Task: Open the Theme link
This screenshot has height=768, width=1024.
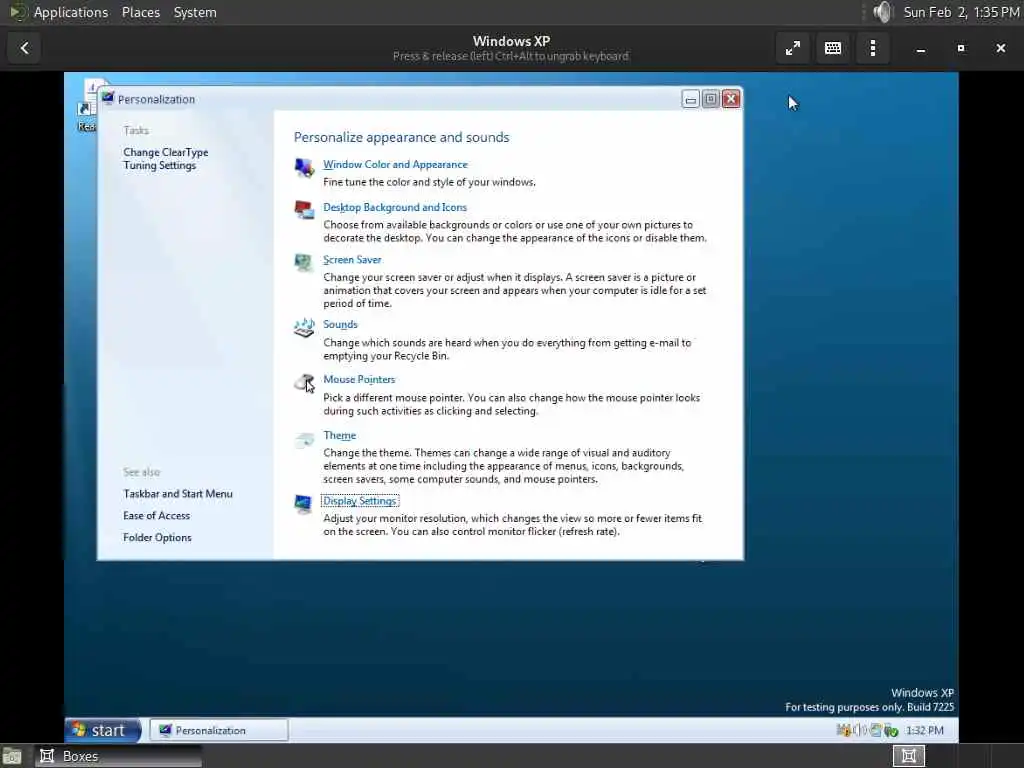Action: [340, 436]
